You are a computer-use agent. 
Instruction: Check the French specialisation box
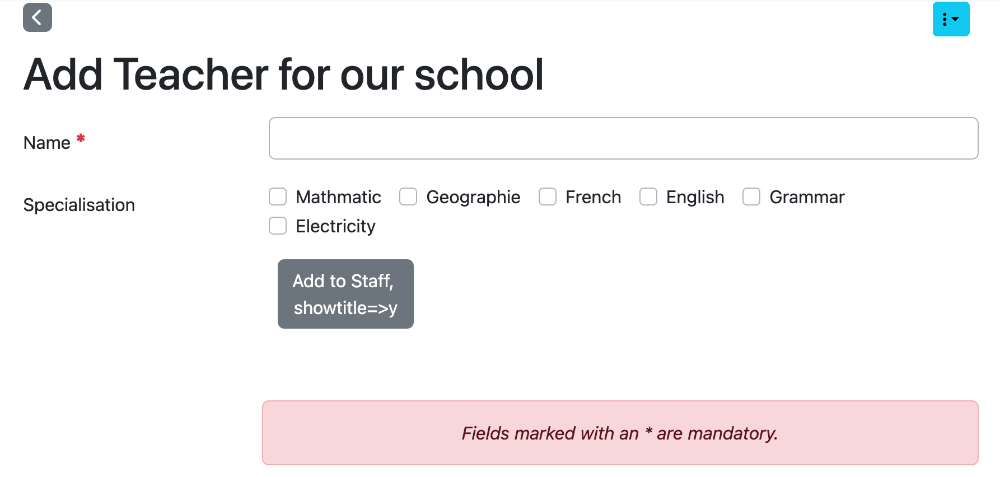[547, 197]
